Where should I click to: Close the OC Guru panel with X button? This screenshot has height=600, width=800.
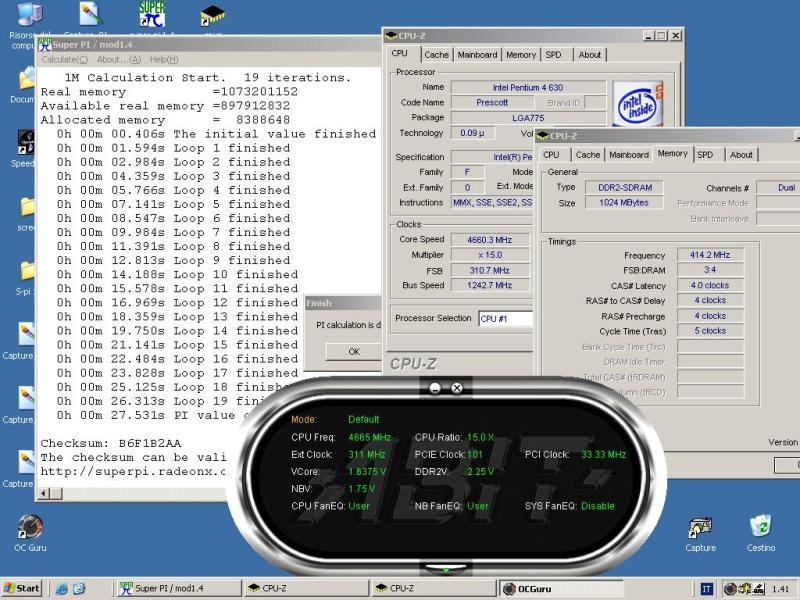[457, 388]
